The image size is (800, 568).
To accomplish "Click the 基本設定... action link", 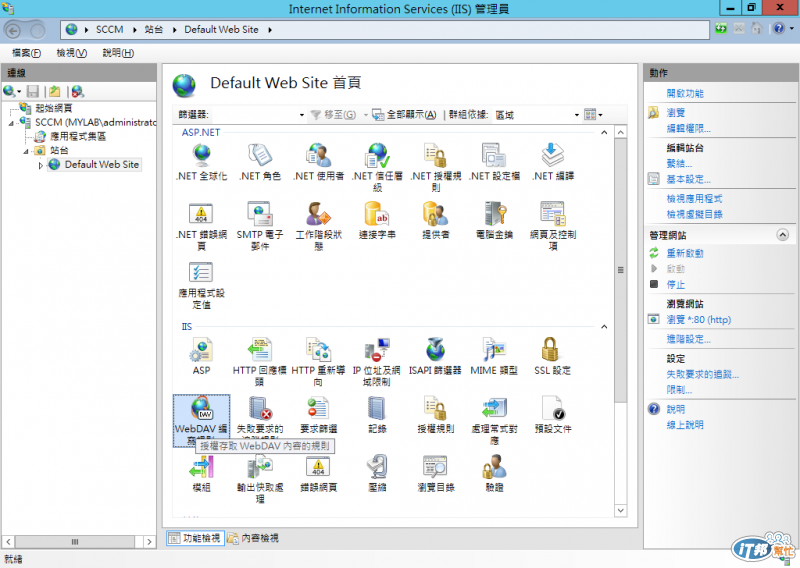I will (x=688, y=179).
